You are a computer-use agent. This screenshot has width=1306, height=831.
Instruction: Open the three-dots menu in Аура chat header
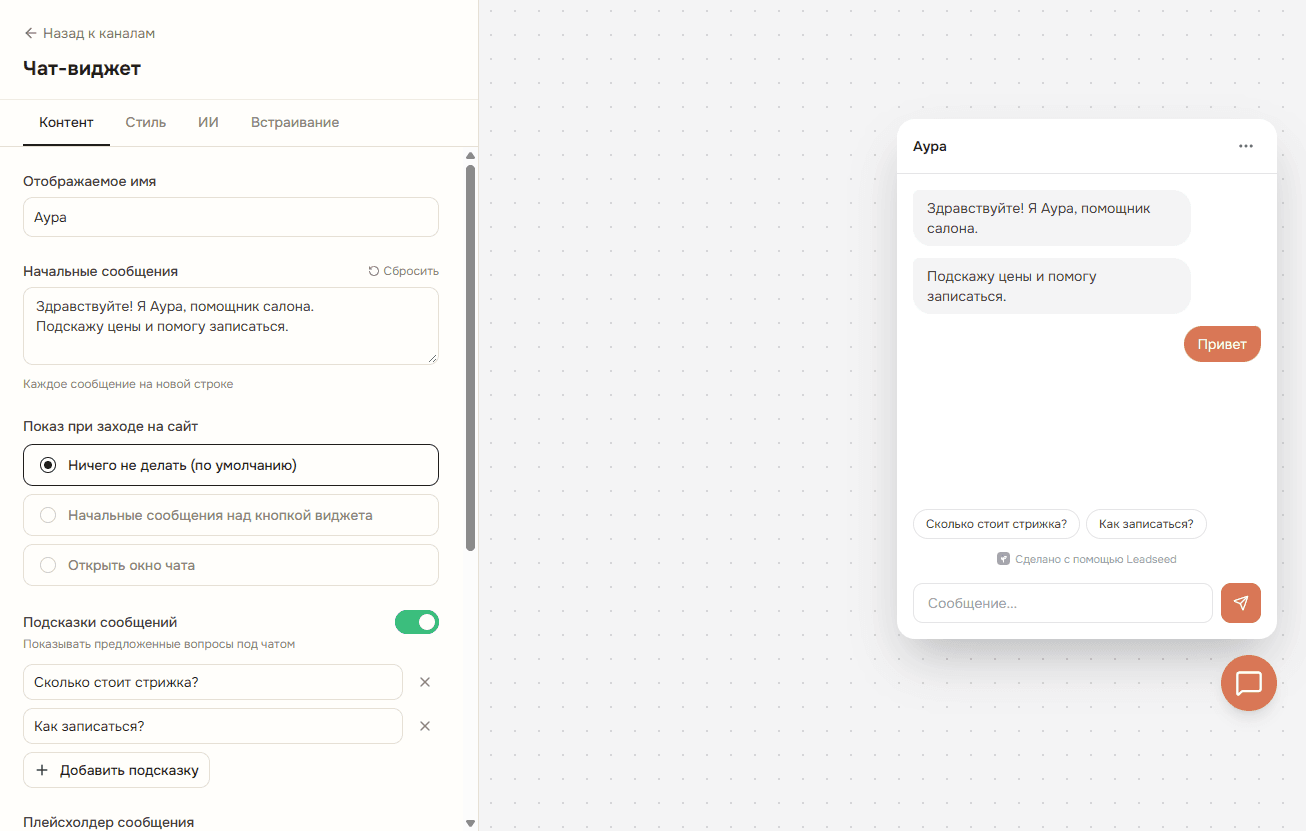pos(1245,146)
